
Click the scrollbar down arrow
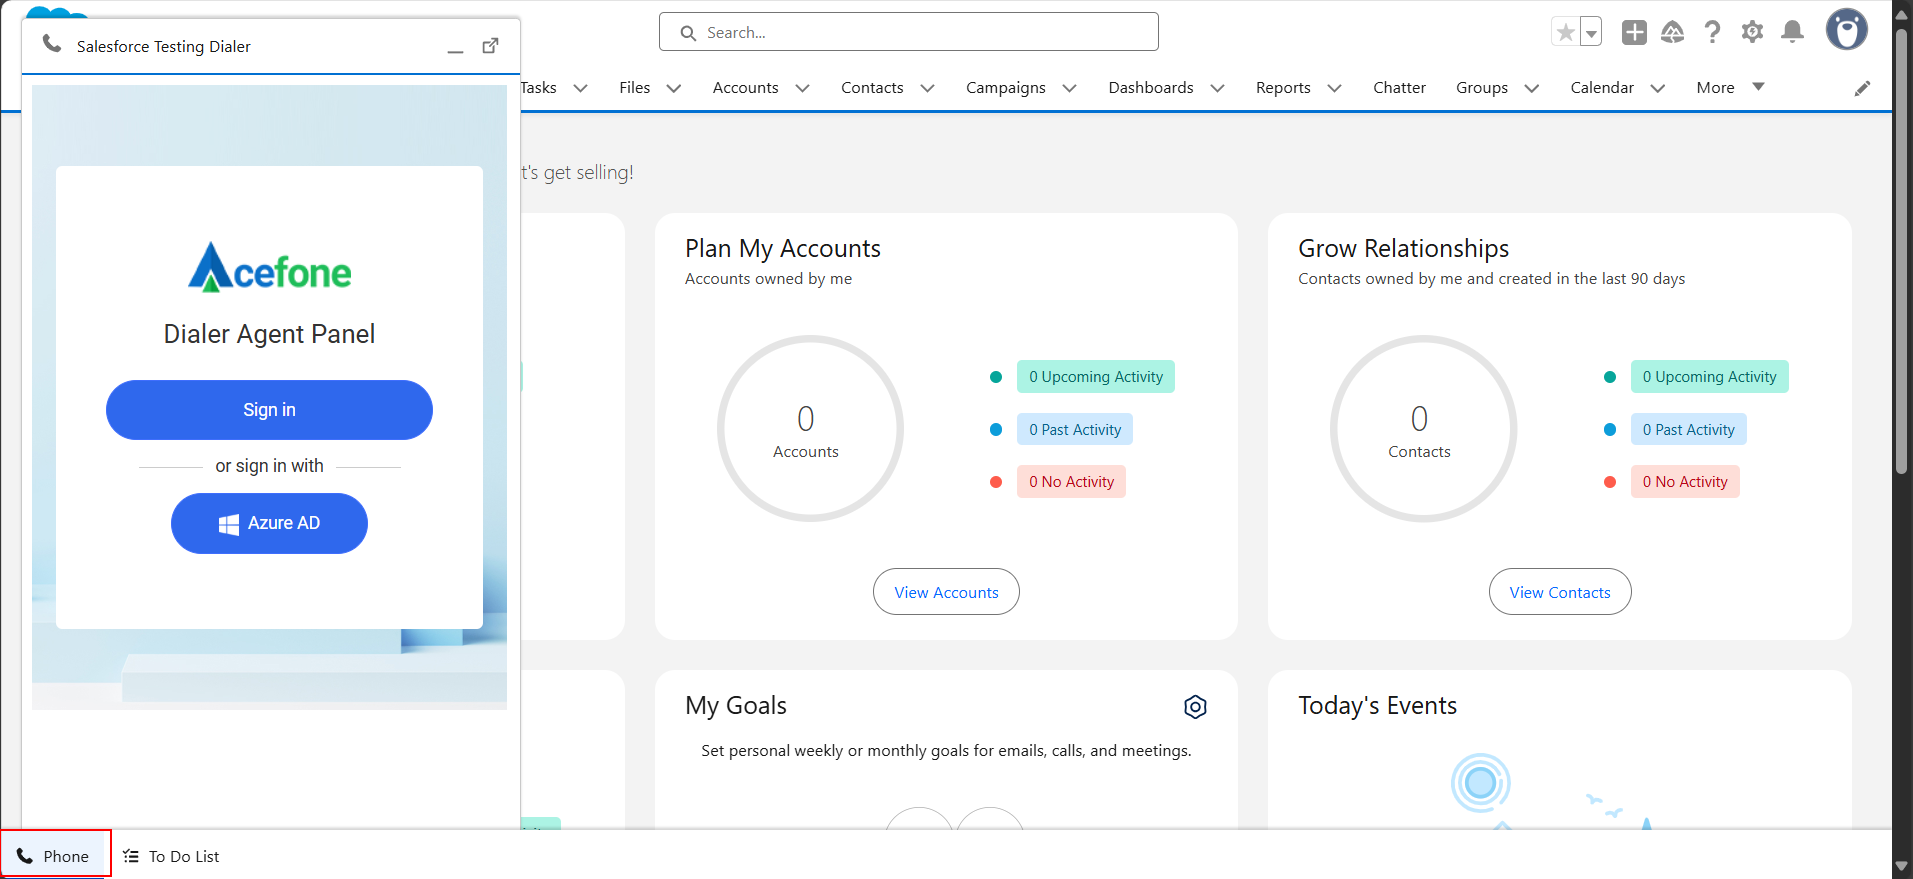(x=1902, y=867)
